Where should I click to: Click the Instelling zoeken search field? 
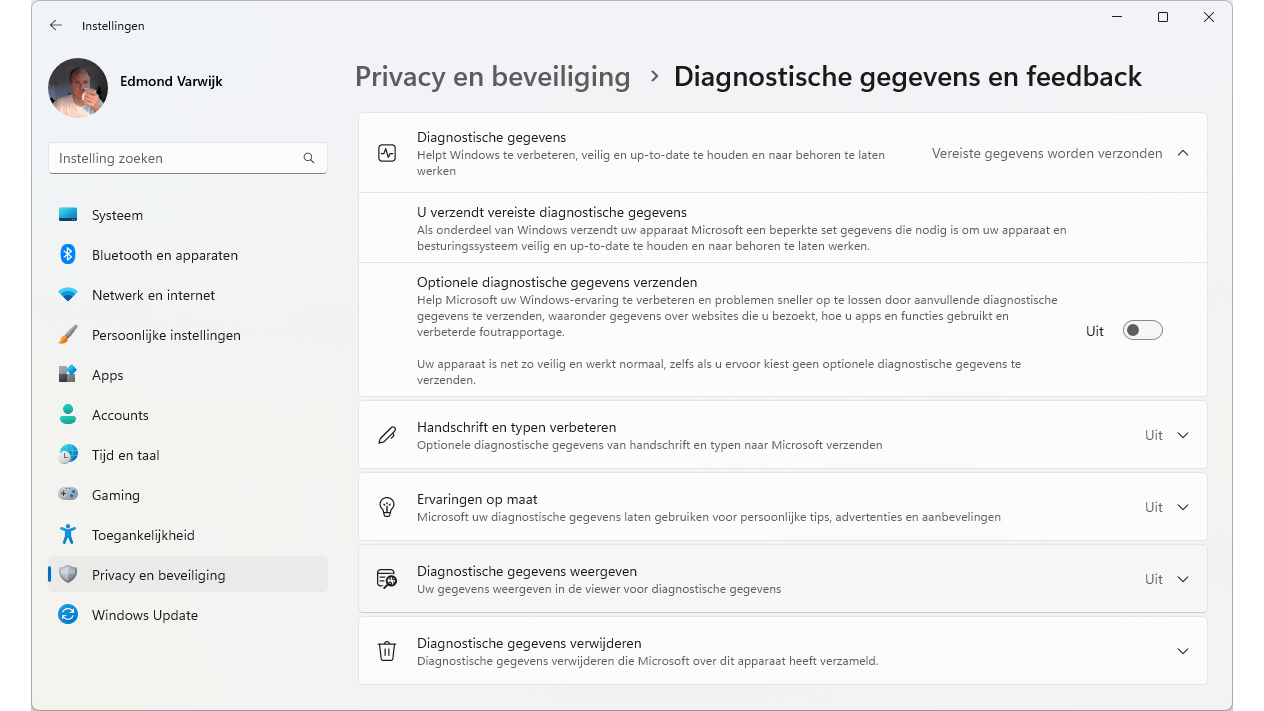pos(178,158)
